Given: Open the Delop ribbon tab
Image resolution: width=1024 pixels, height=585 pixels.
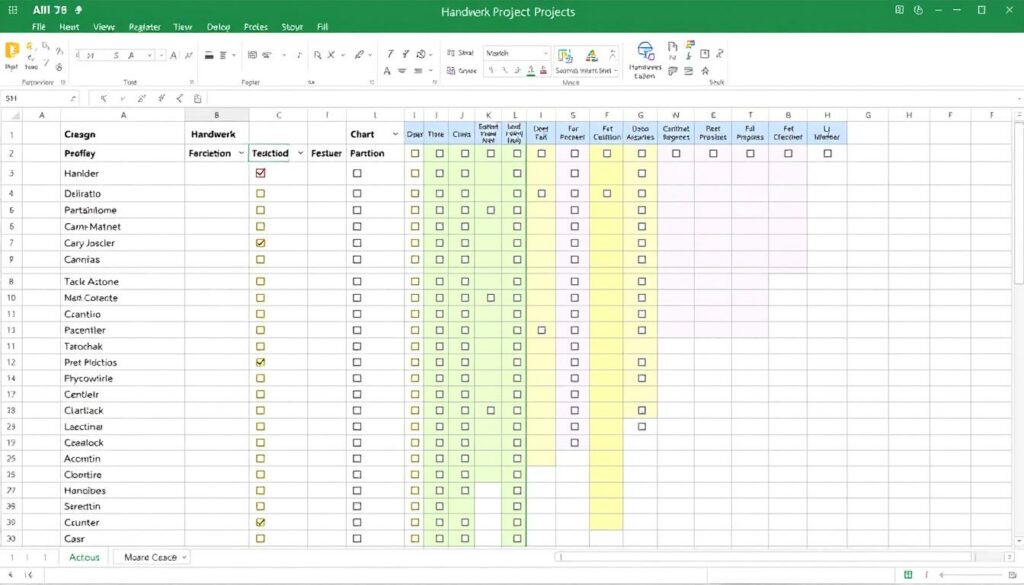Looking at the screenshot, I should pos(218,27).
